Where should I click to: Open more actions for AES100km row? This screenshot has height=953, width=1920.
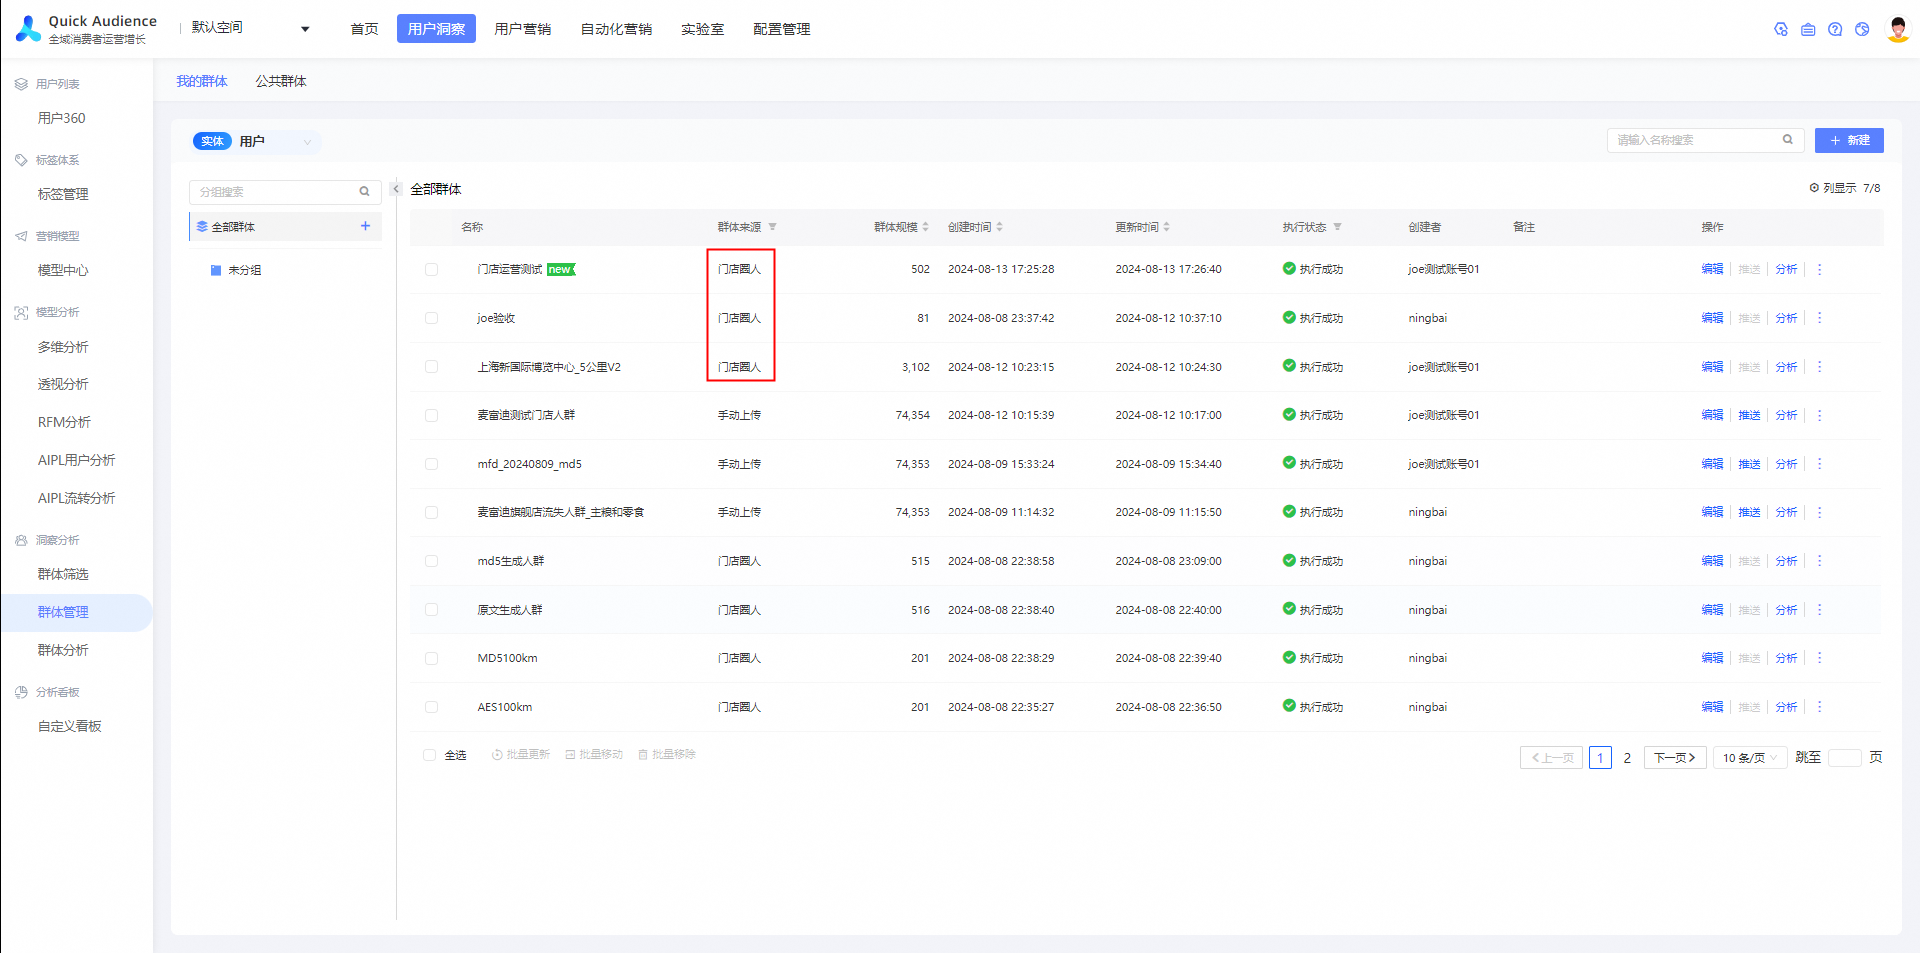(x=1819, y=707)
